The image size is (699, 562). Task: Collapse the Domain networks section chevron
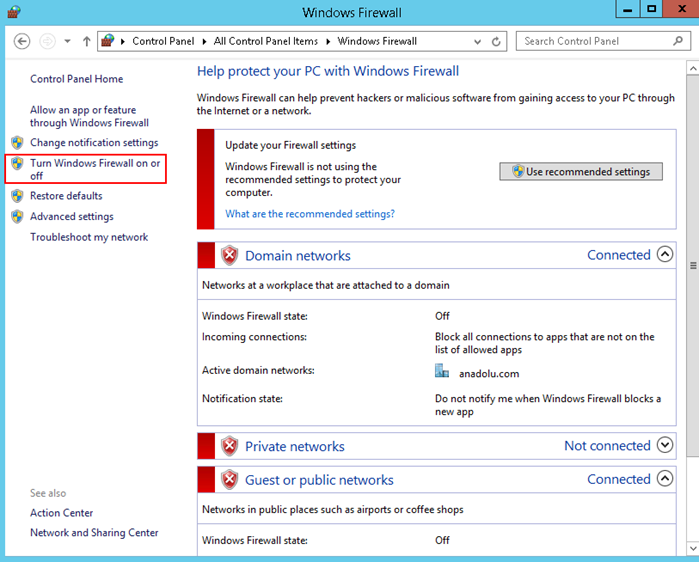click(x=665, y=254)
